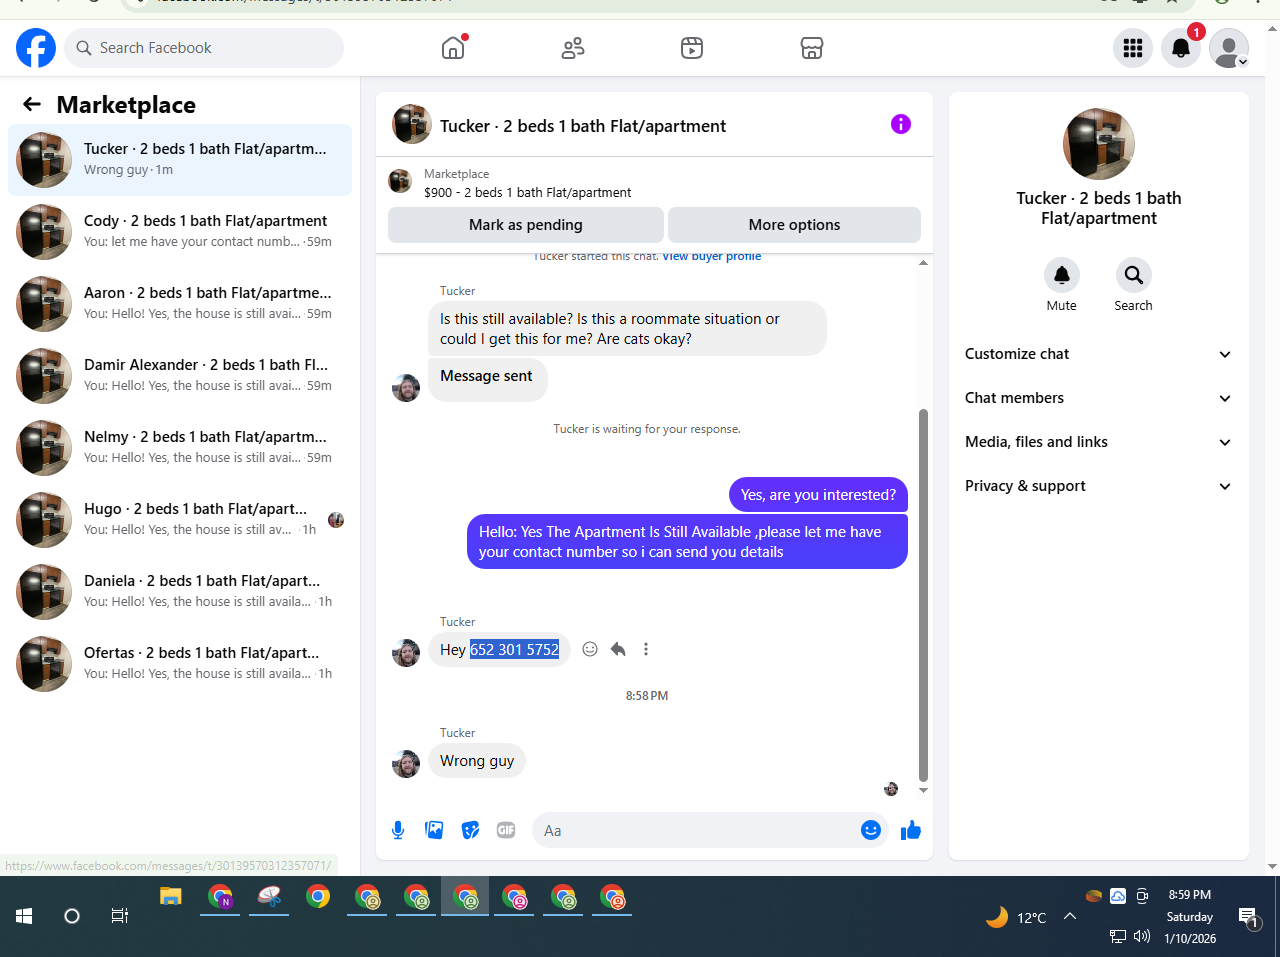Click the GIF icon in composer
This screenshot has width=1280, height=957.
coord(506,830)
